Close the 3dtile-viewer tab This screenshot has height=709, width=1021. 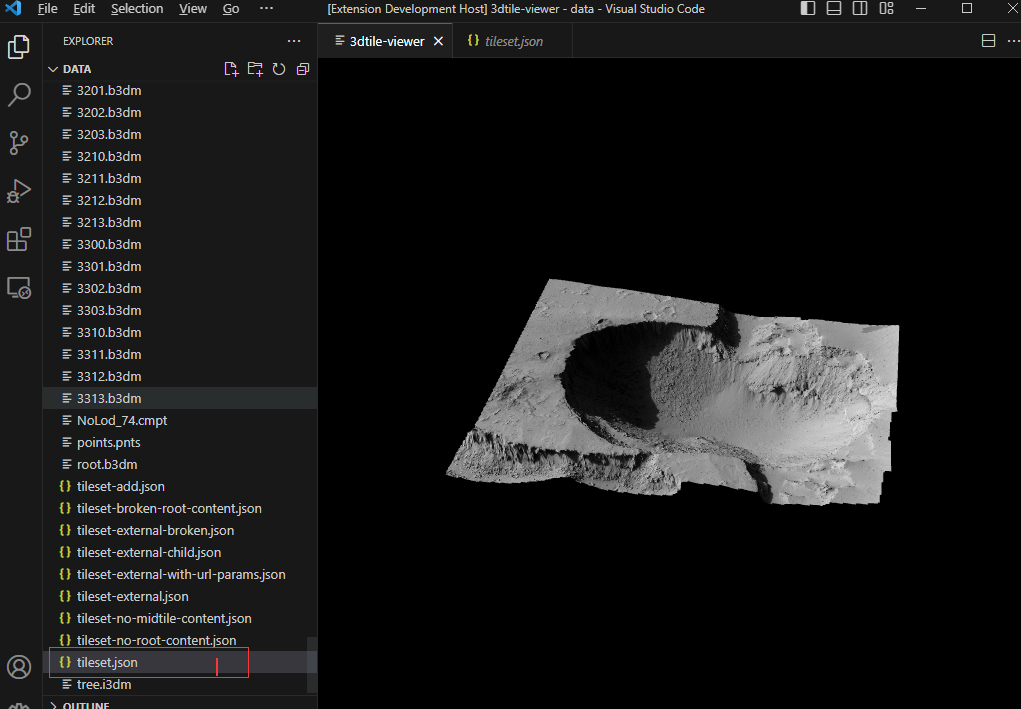point(438,41)
